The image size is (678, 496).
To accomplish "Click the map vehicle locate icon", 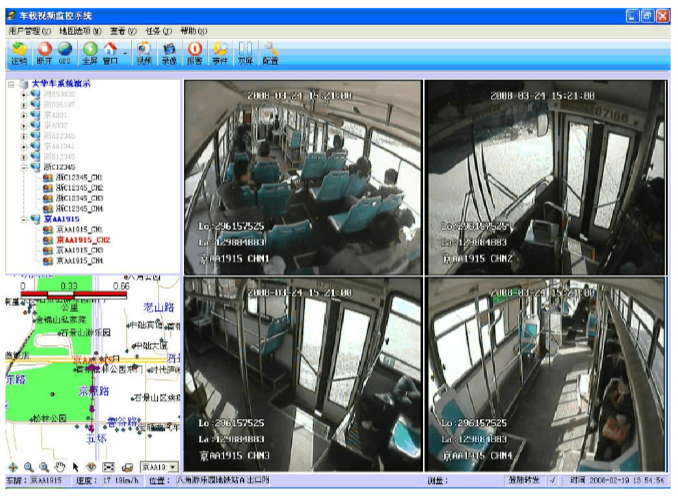I will (x=127, y=467).
